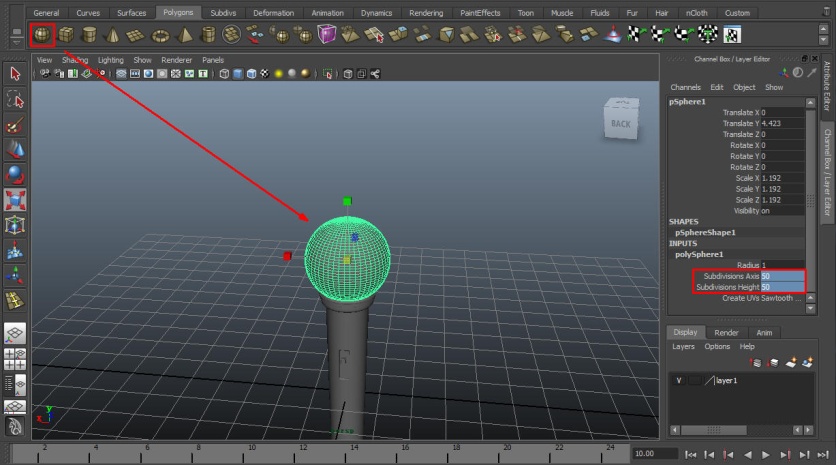Toggle layer1 visibility V box
836x465 pixels.
pyautogui.click(x=679, y=380)
